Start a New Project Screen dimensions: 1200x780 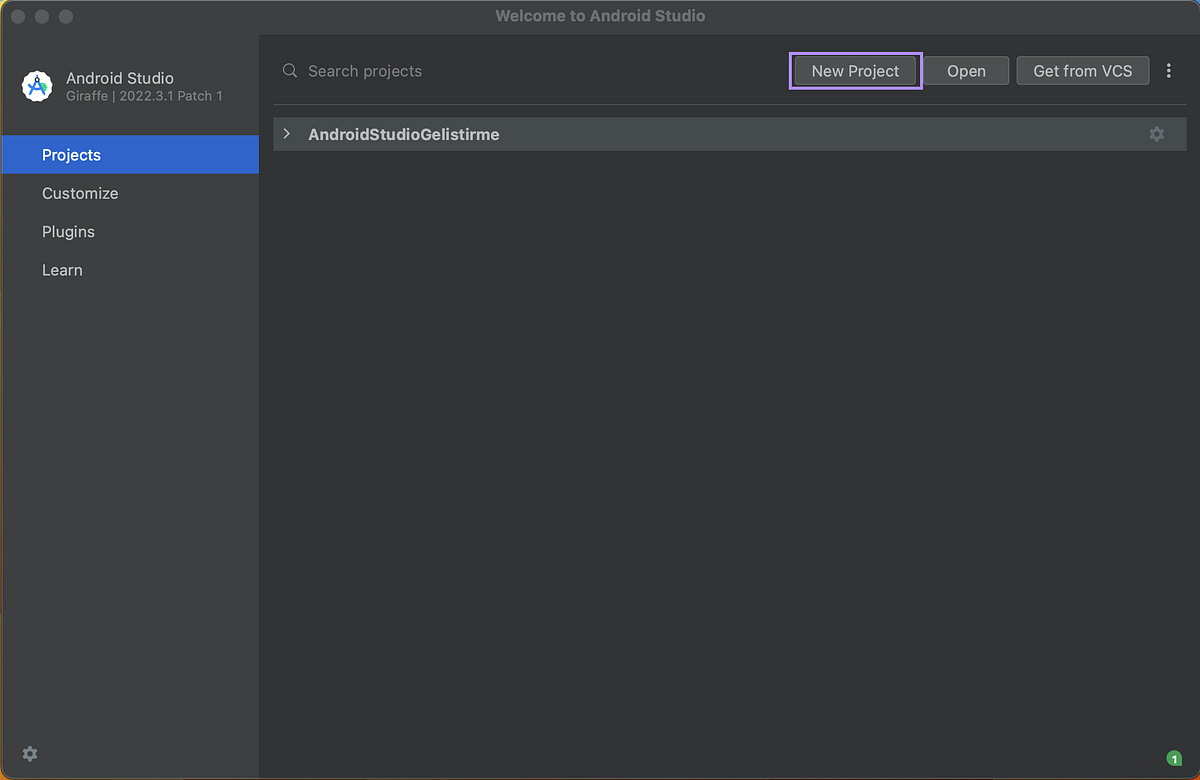(855, 70)
